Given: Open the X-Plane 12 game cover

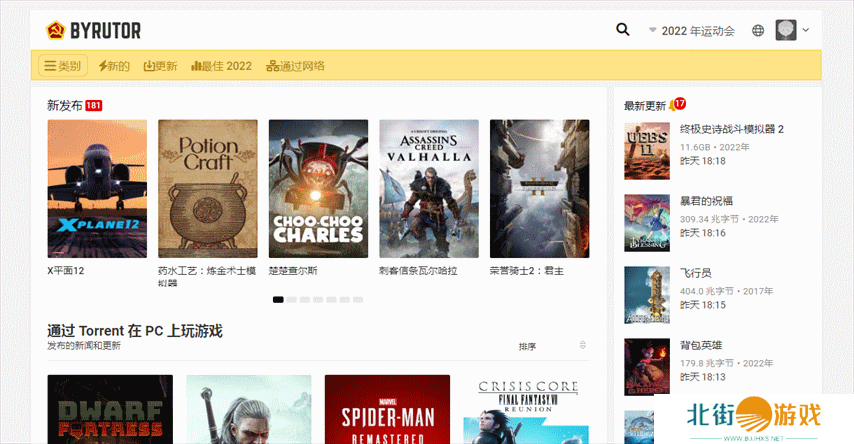Looking at the screenshot, I should pos(97,189).
